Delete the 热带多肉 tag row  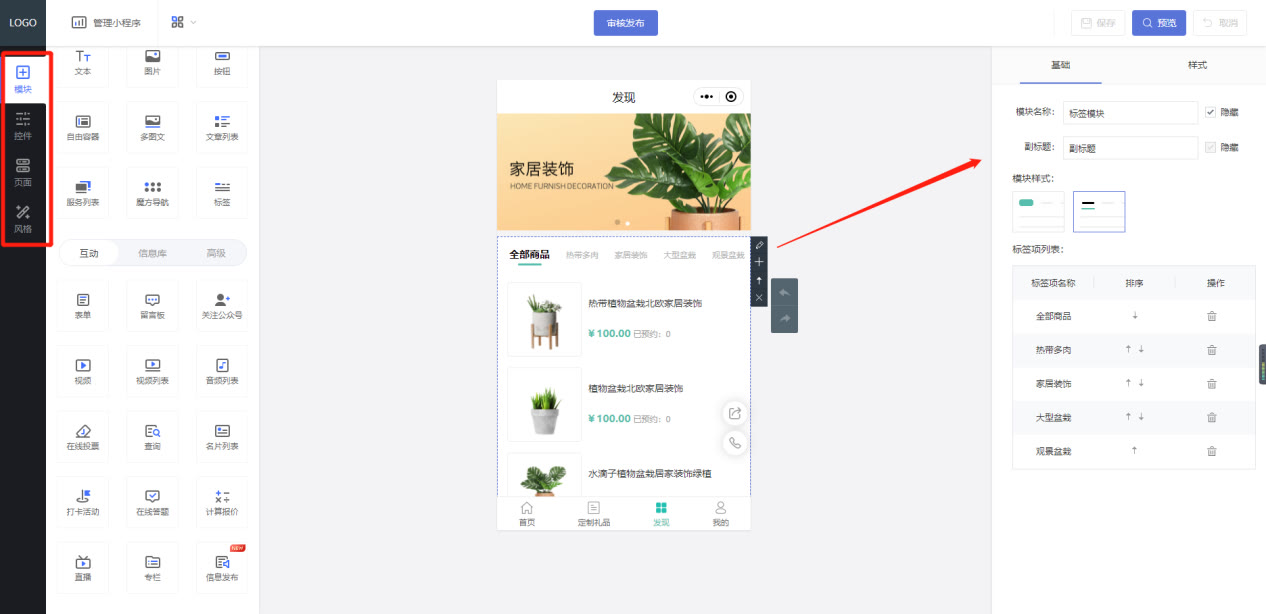click(1212, 350)
